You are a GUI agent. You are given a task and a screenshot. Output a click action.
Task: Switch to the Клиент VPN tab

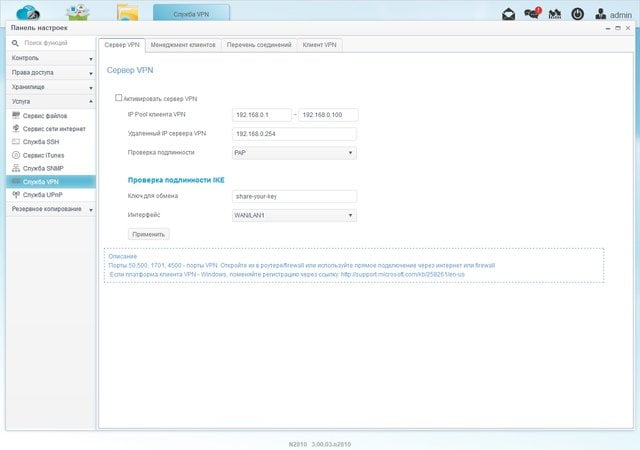[320, 45]
